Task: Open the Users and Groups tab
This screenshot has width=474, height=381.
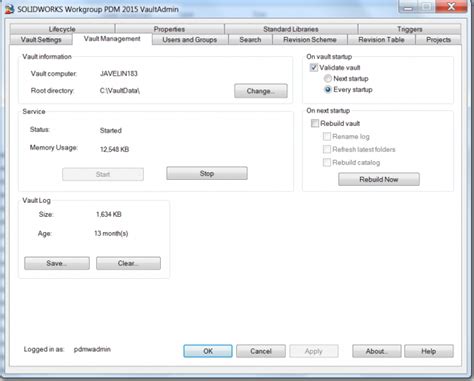Action: [190, 39]
